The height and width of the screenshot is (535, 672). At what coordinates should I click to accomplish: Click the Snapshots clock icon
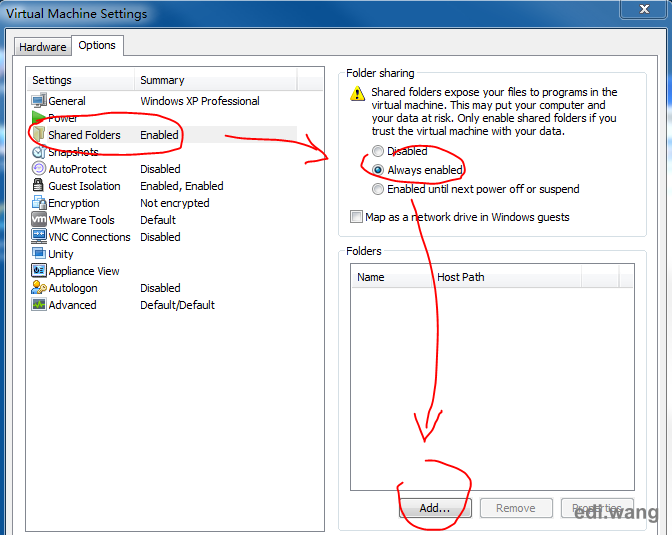39,152
